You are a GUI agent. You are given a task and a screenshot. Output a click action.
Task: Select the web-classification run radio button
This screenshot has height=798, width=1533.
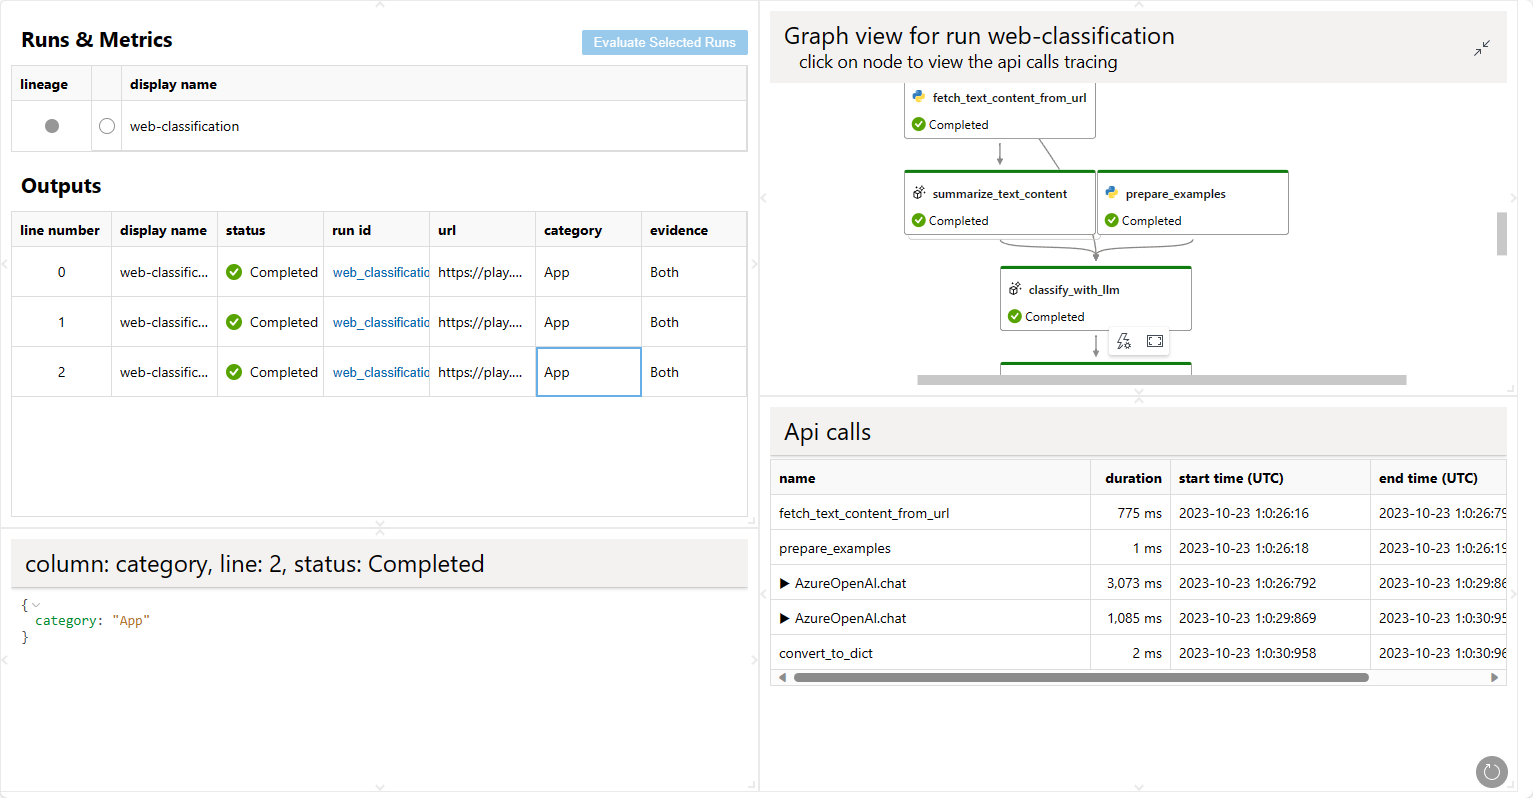107,126
